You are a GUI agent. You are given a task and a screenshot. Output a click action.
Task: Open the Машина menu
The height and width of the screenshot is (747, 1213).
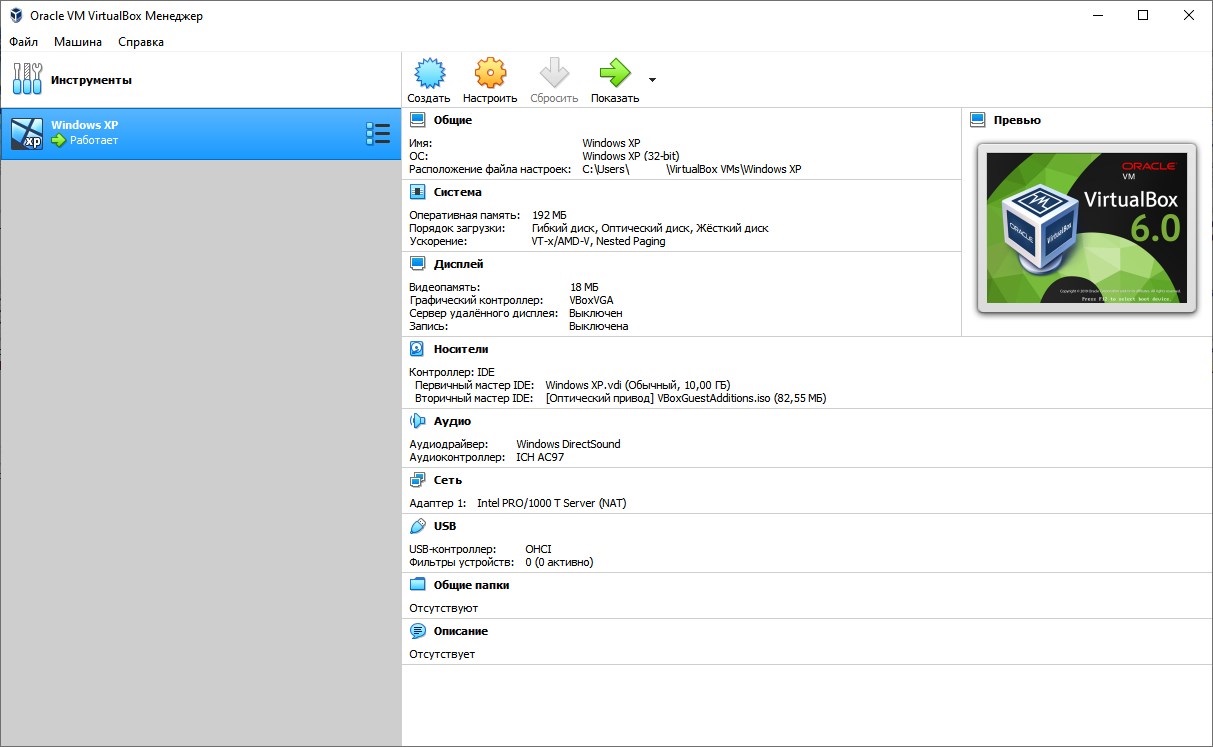click(x=78, y=42)
